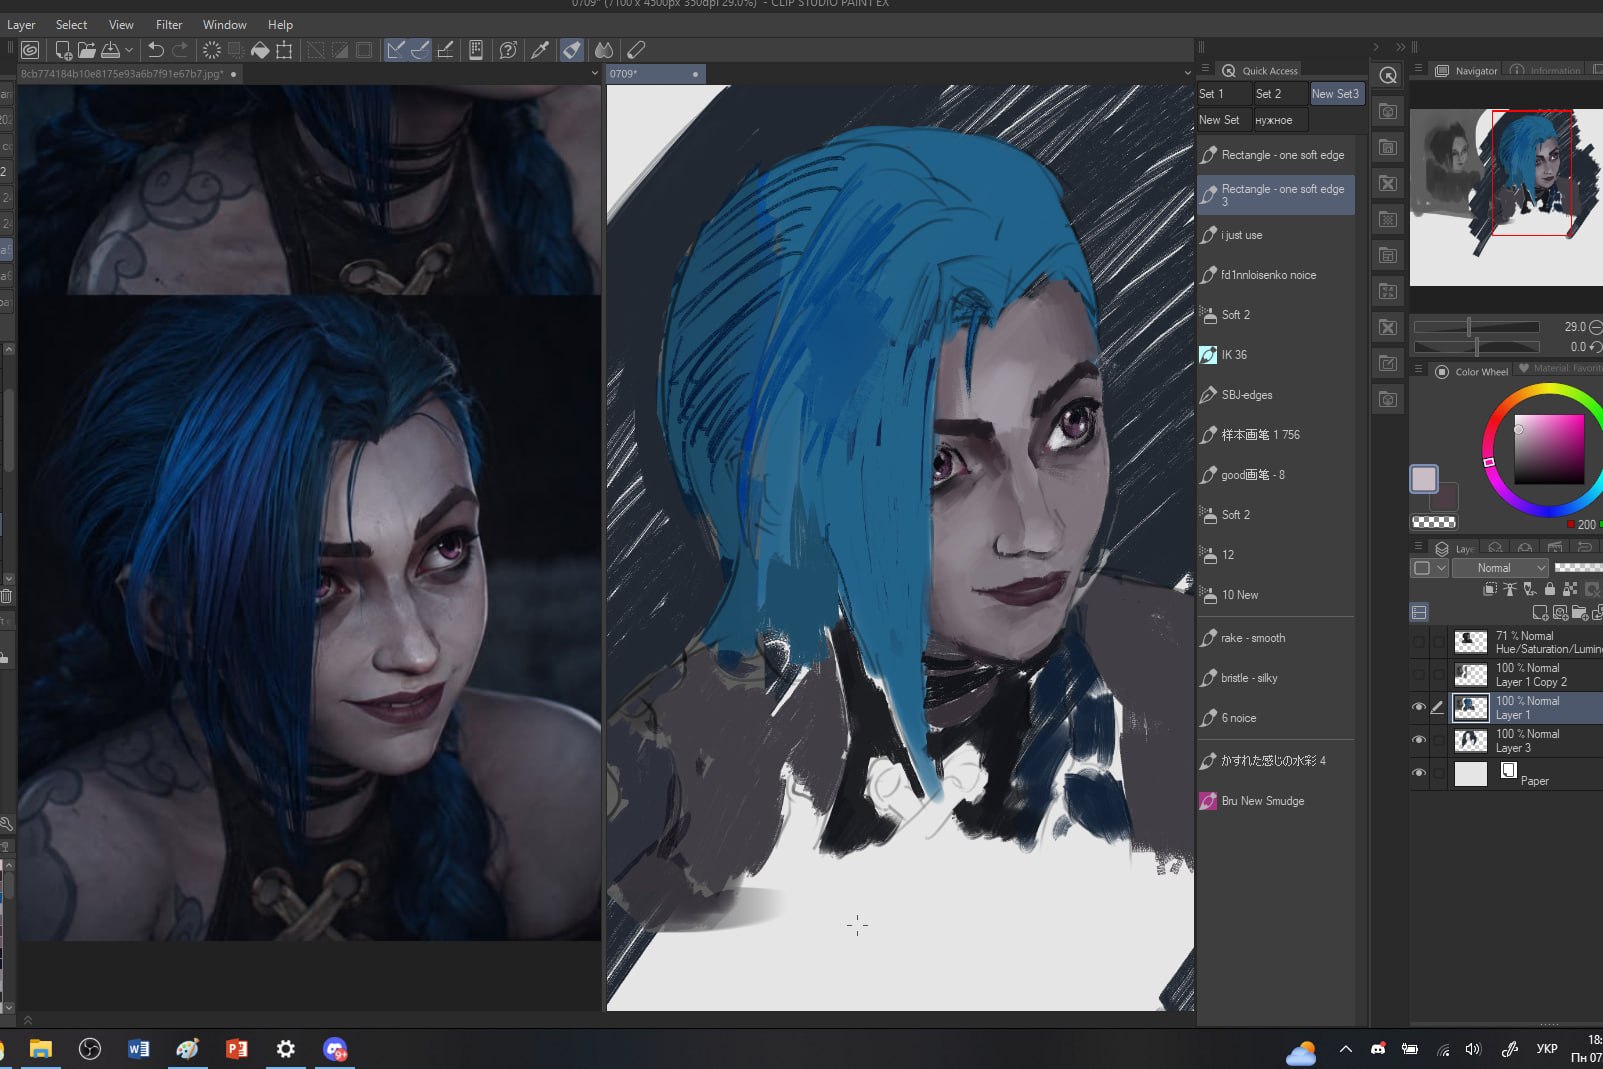Select the 'fd1nnloisenko noice' brush
This screenshot has width=1603, height=1069.
(1276, 275)
